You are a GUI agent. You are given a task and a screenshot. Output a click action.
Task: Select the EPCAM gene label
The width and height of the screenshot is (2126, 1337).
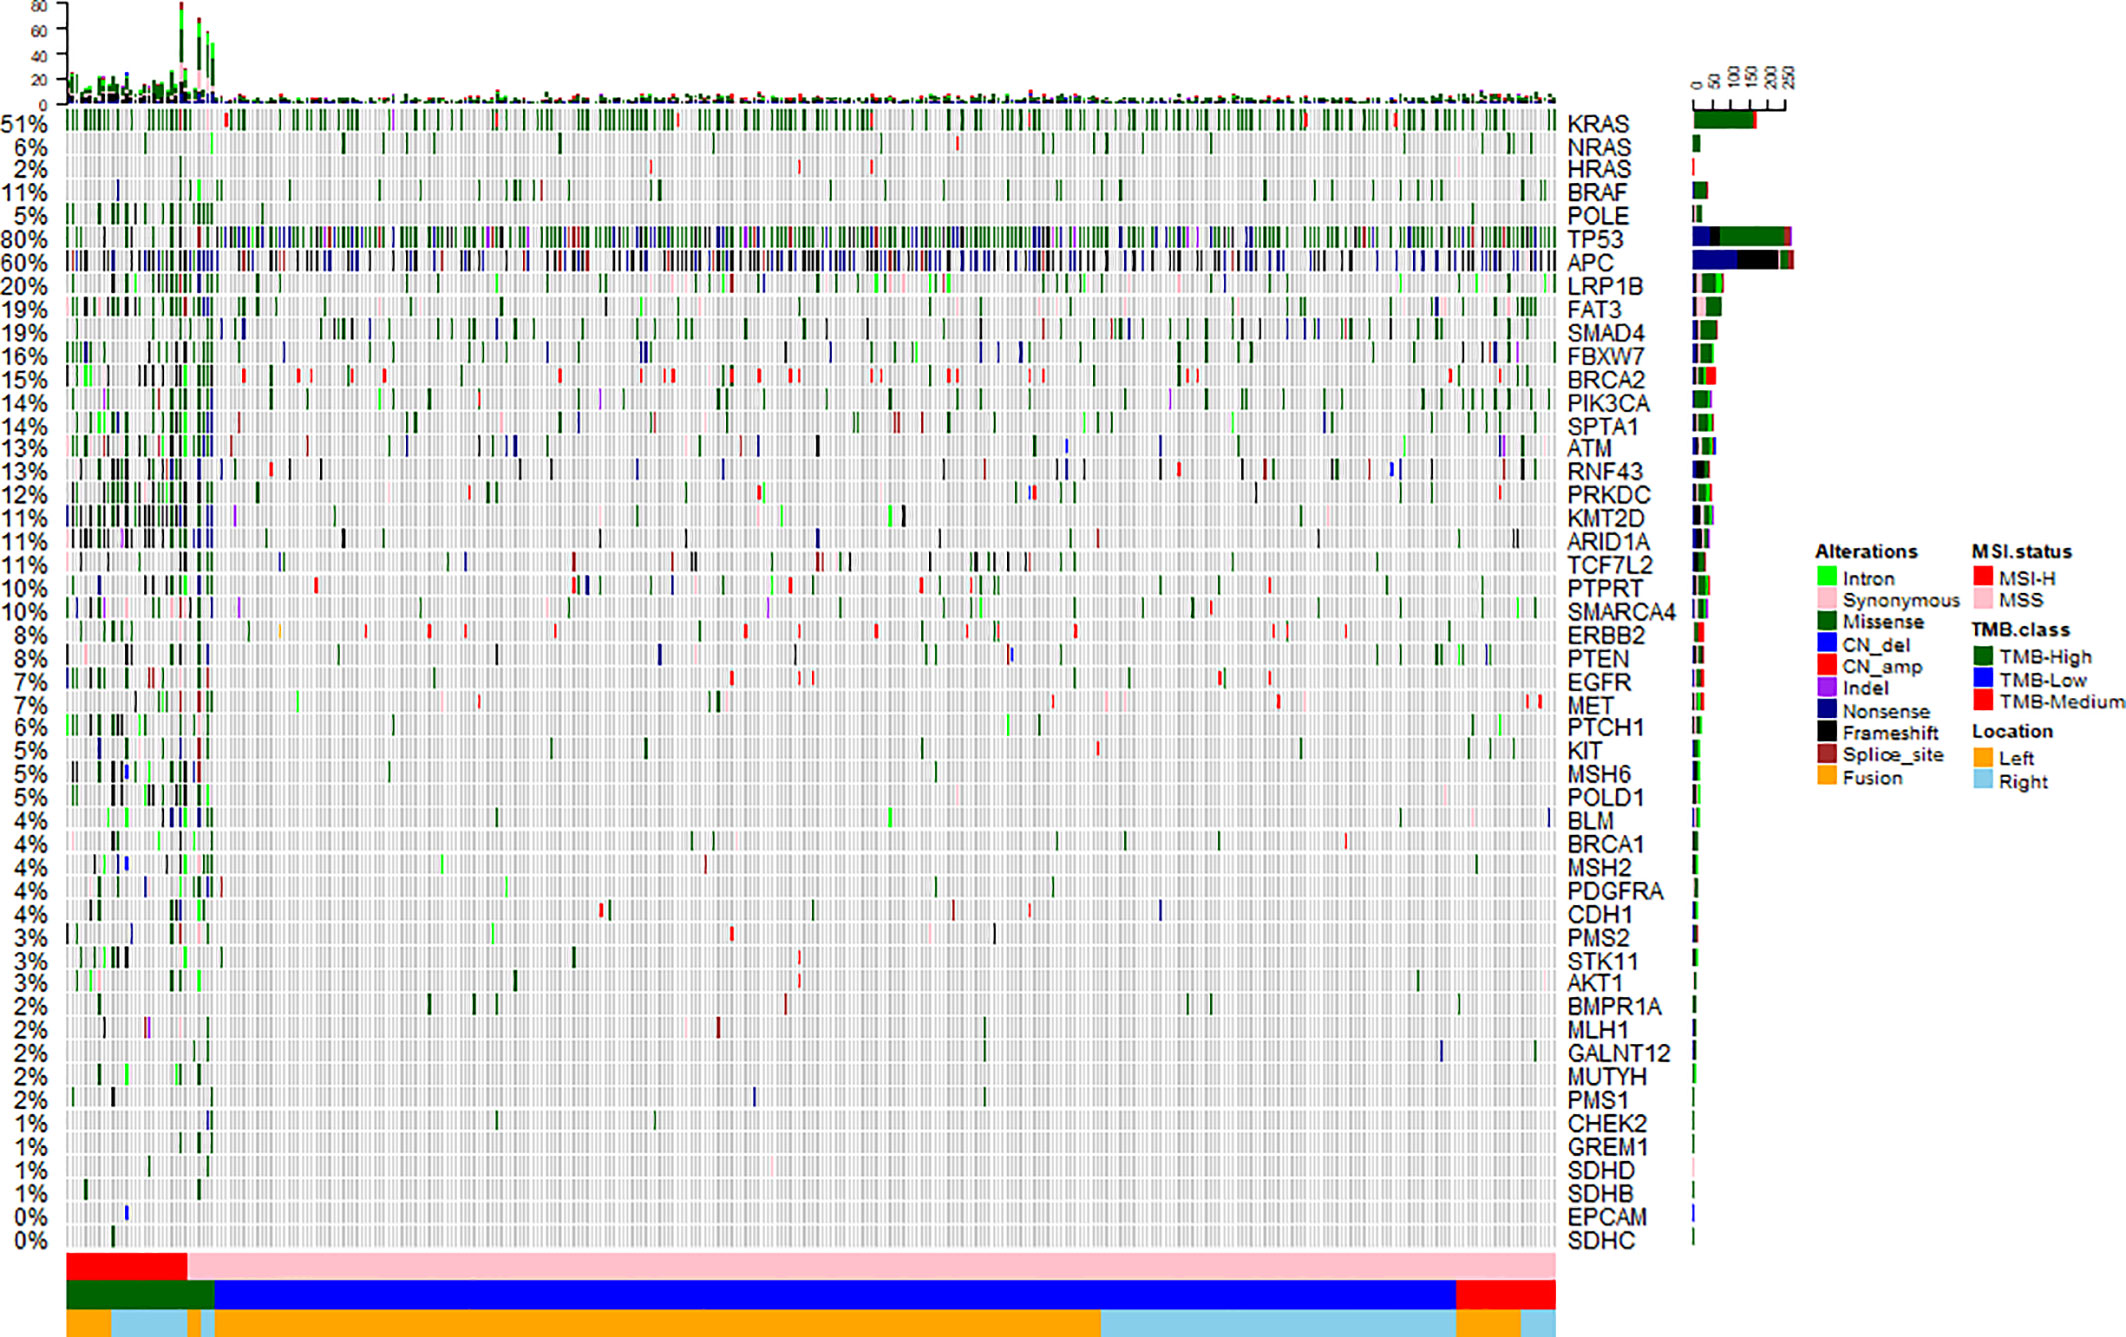click(1607, 1217)
